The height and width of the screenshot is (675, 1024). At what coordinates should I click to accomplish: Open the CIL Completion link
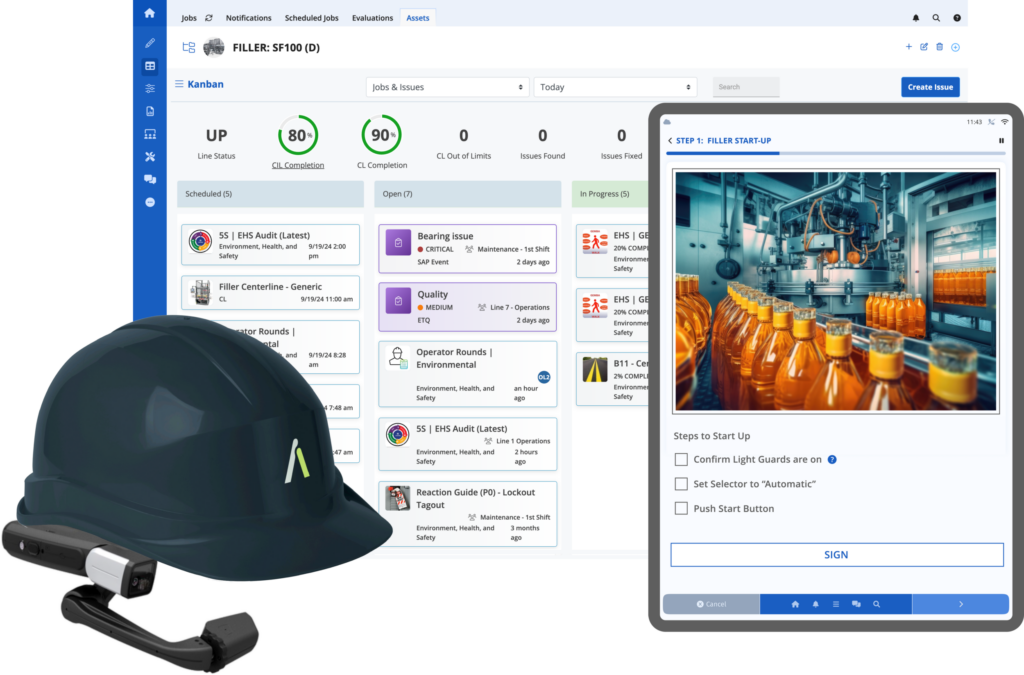click(298, 165)
